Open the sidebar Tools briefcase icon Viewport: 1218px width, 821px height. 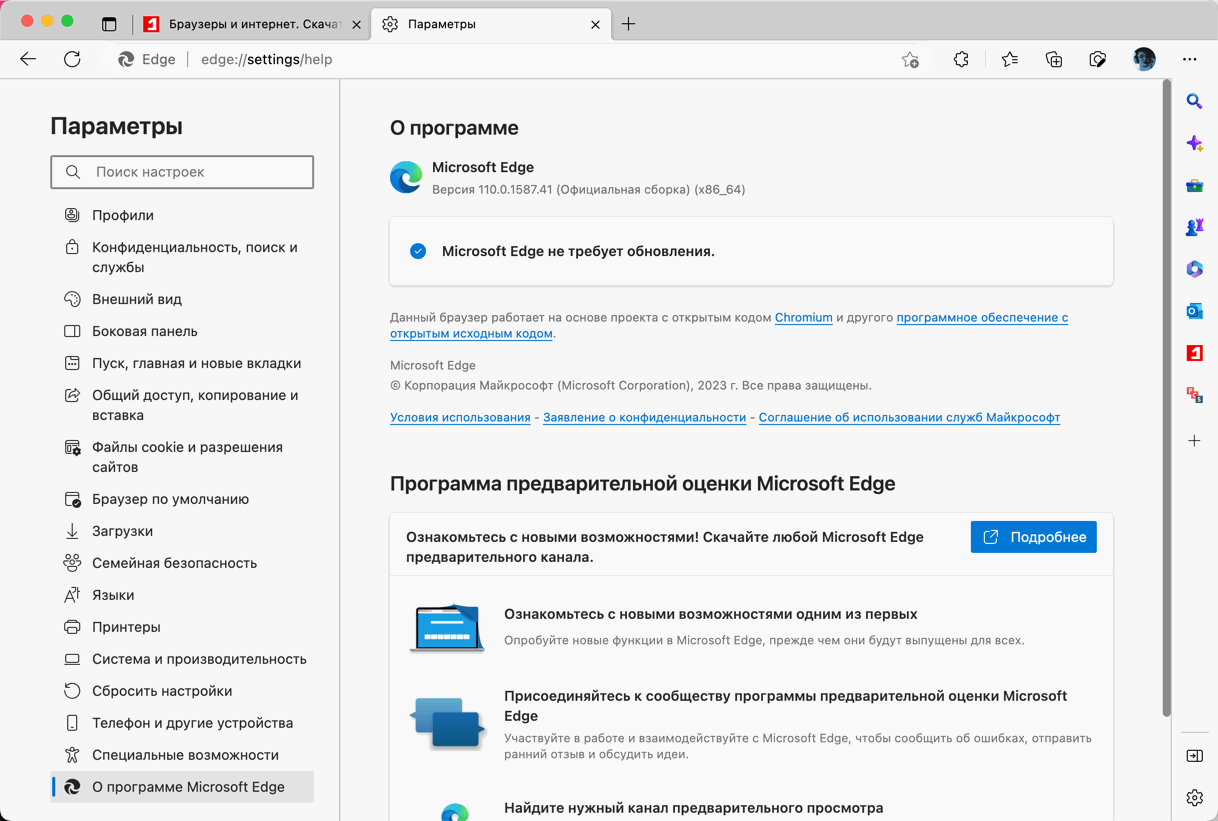click(x=1194, y=185)
